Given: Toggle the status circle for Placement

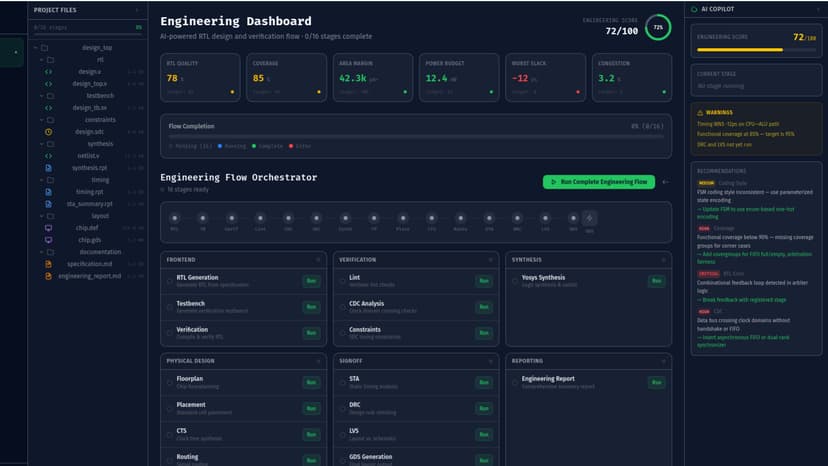Looking at the screenshot, I should (x=170, y=408).
